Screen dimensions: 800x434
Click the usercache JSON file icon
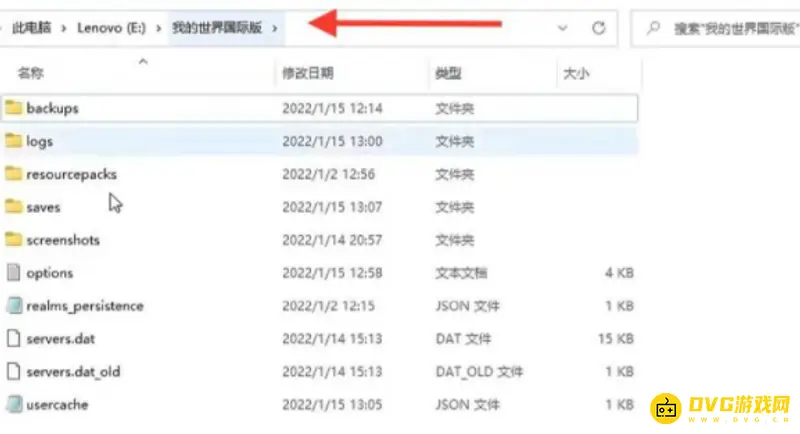[13, 405]
